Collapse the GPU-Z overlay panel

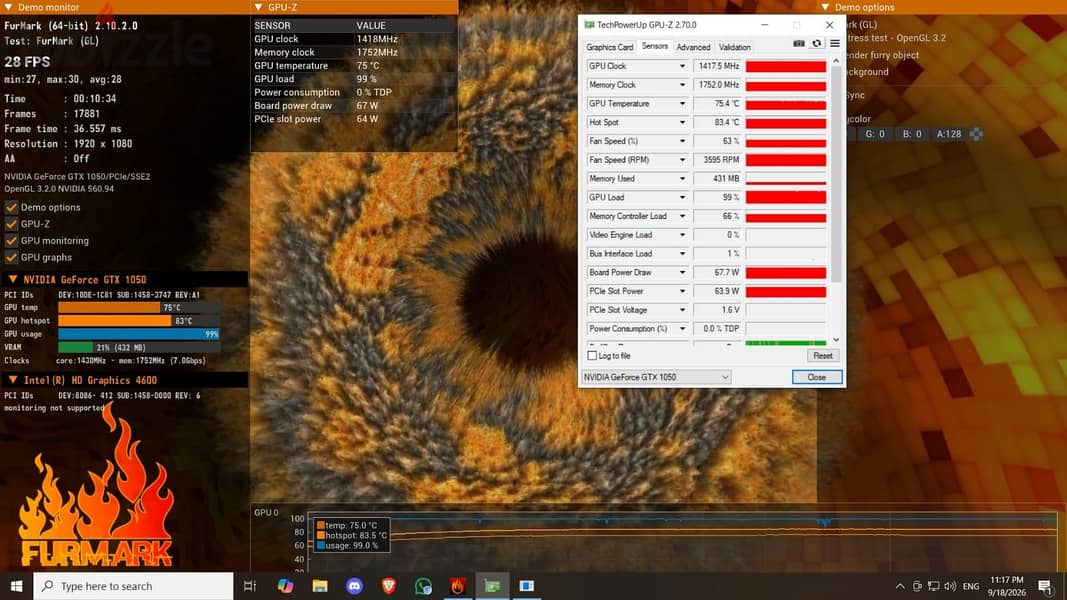(x=259, y=7)
